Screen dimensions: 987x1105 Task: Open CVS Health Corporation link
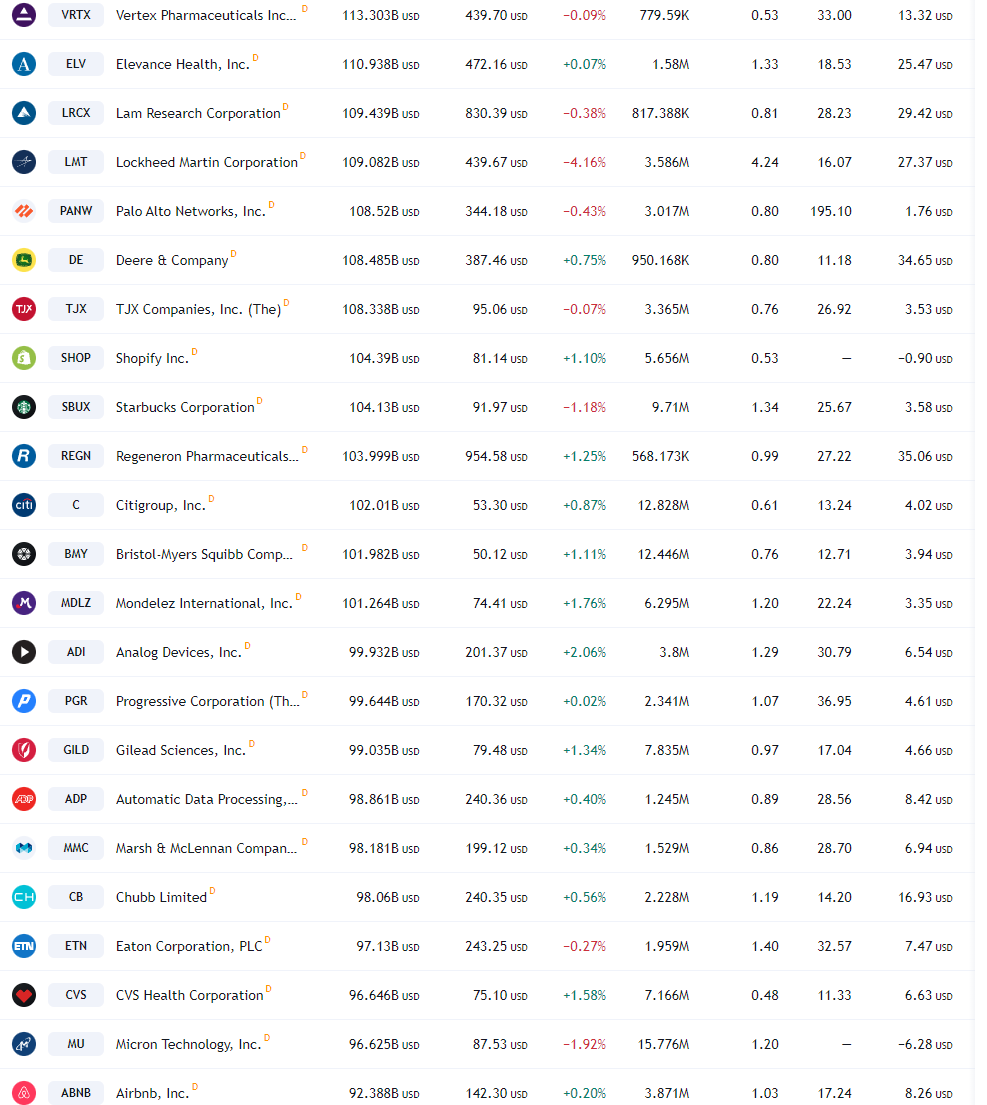click(190, 995)
